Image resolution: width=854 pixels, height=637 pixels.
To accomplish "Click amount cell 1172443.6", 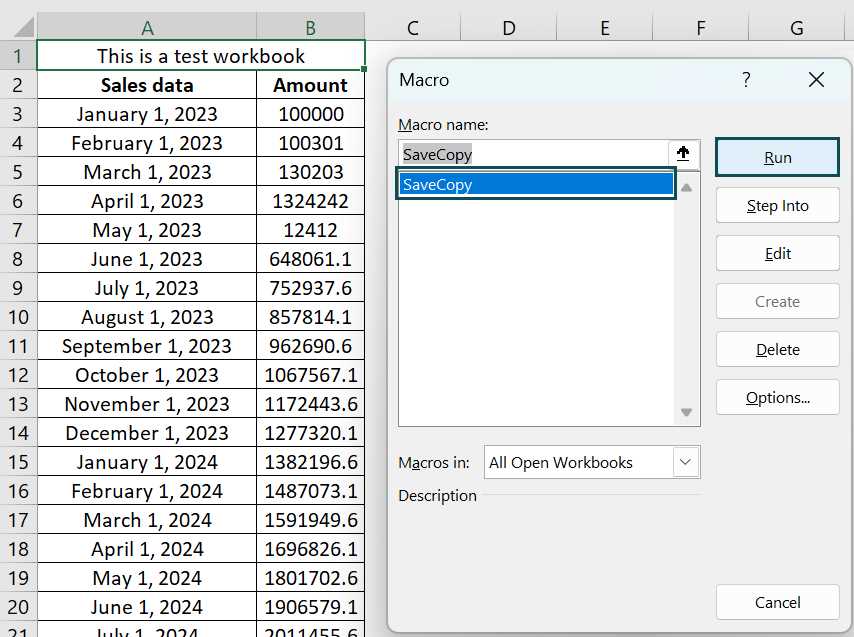I will point(310,404).
